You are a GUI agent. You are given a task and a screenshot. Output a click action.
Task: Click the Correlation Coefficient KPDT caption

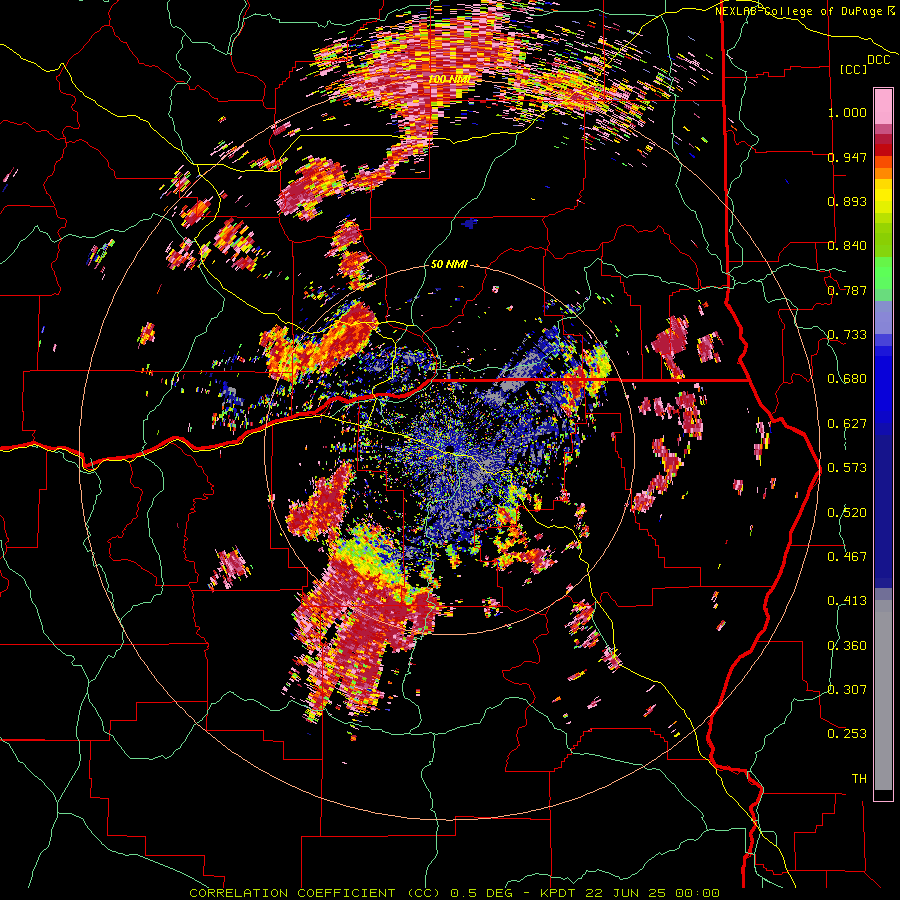(x=454, y=893)
